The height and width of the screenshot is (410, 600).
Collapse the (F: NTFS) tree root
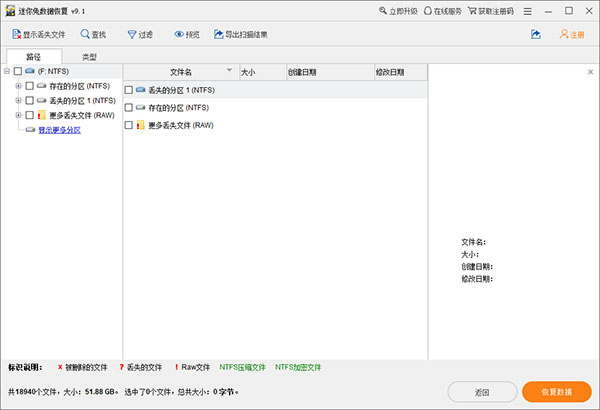click(6, 72)
